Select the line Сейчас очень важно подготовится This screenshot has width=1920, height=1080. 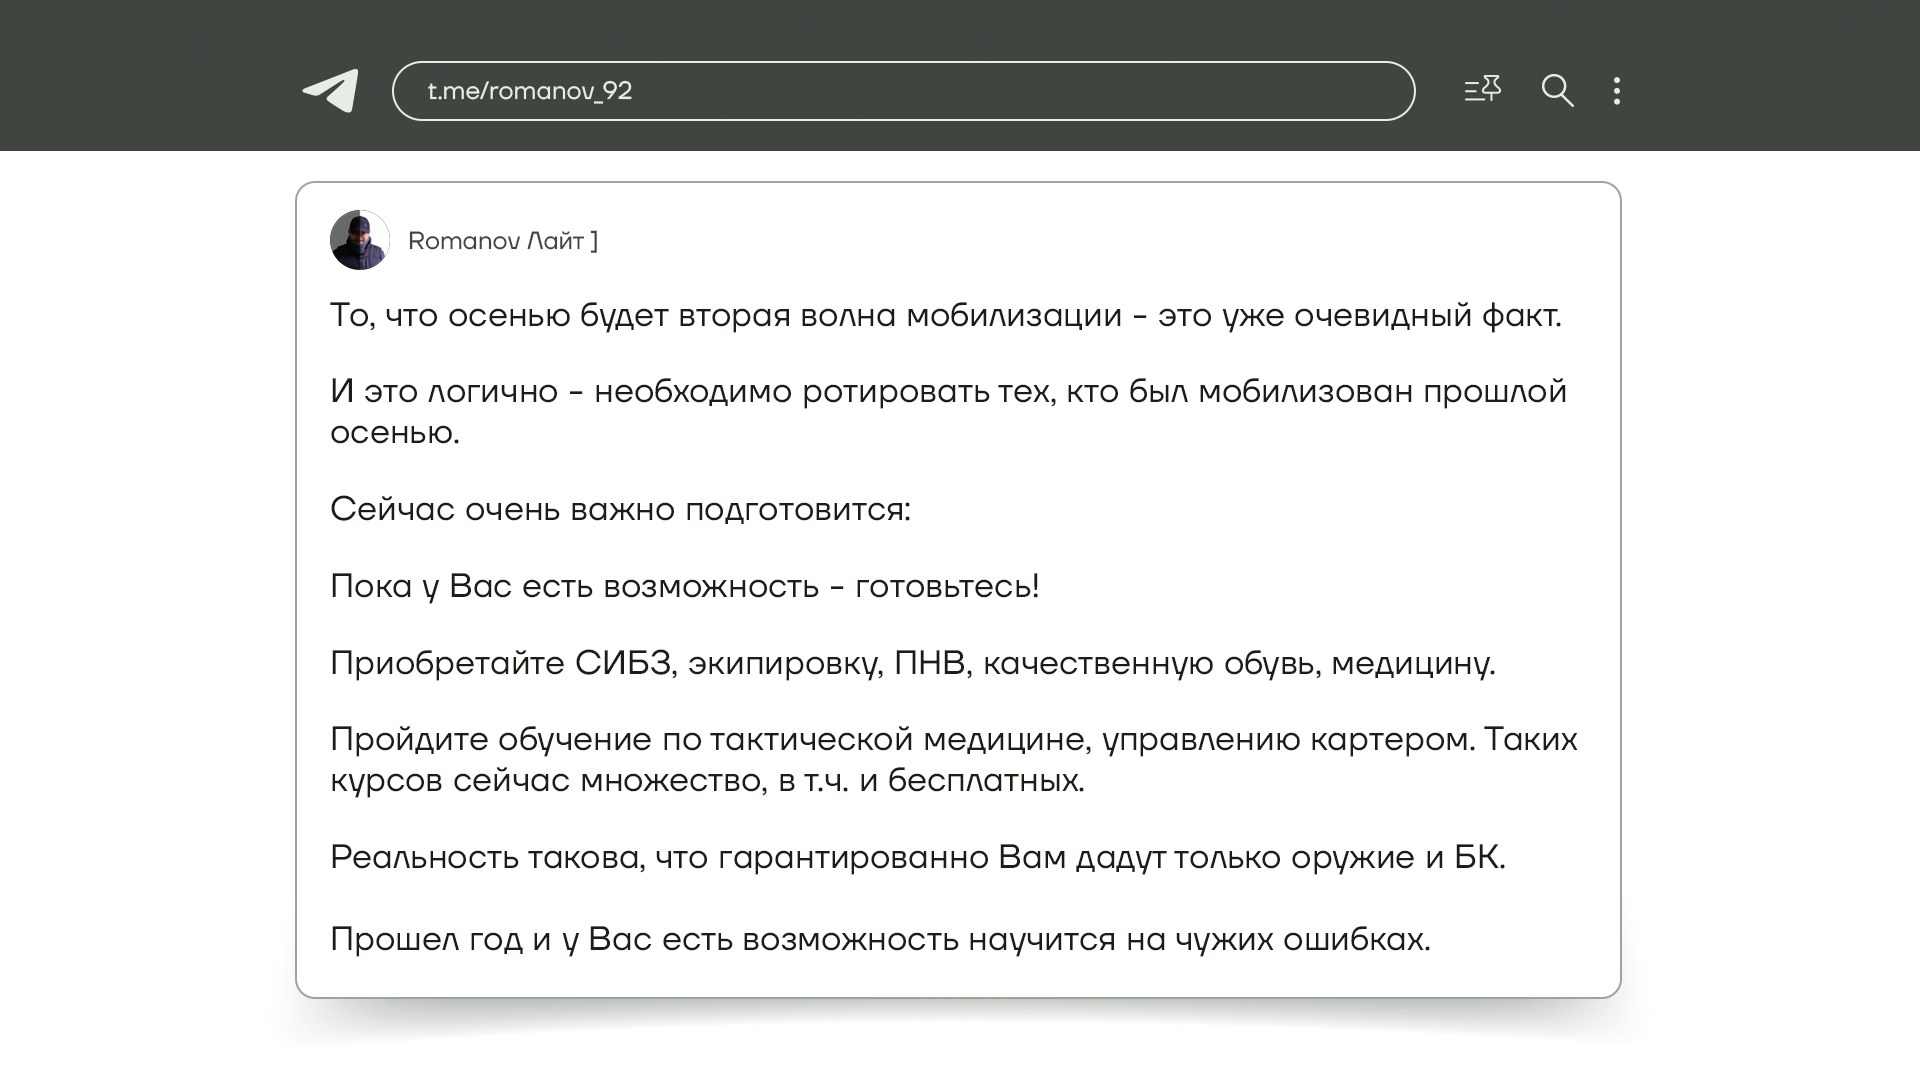[620, 510]
